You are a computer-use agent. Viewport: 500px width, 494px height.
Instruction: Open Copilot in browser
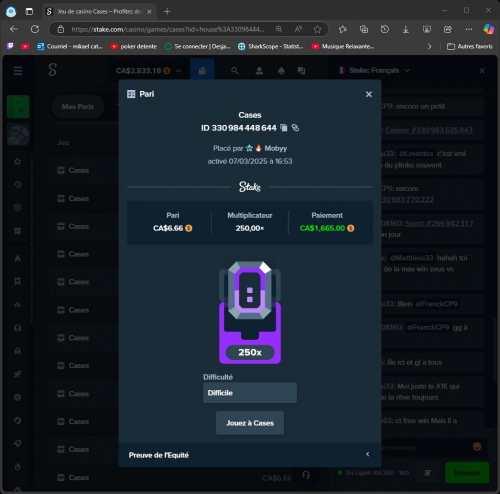coord(489,29)
